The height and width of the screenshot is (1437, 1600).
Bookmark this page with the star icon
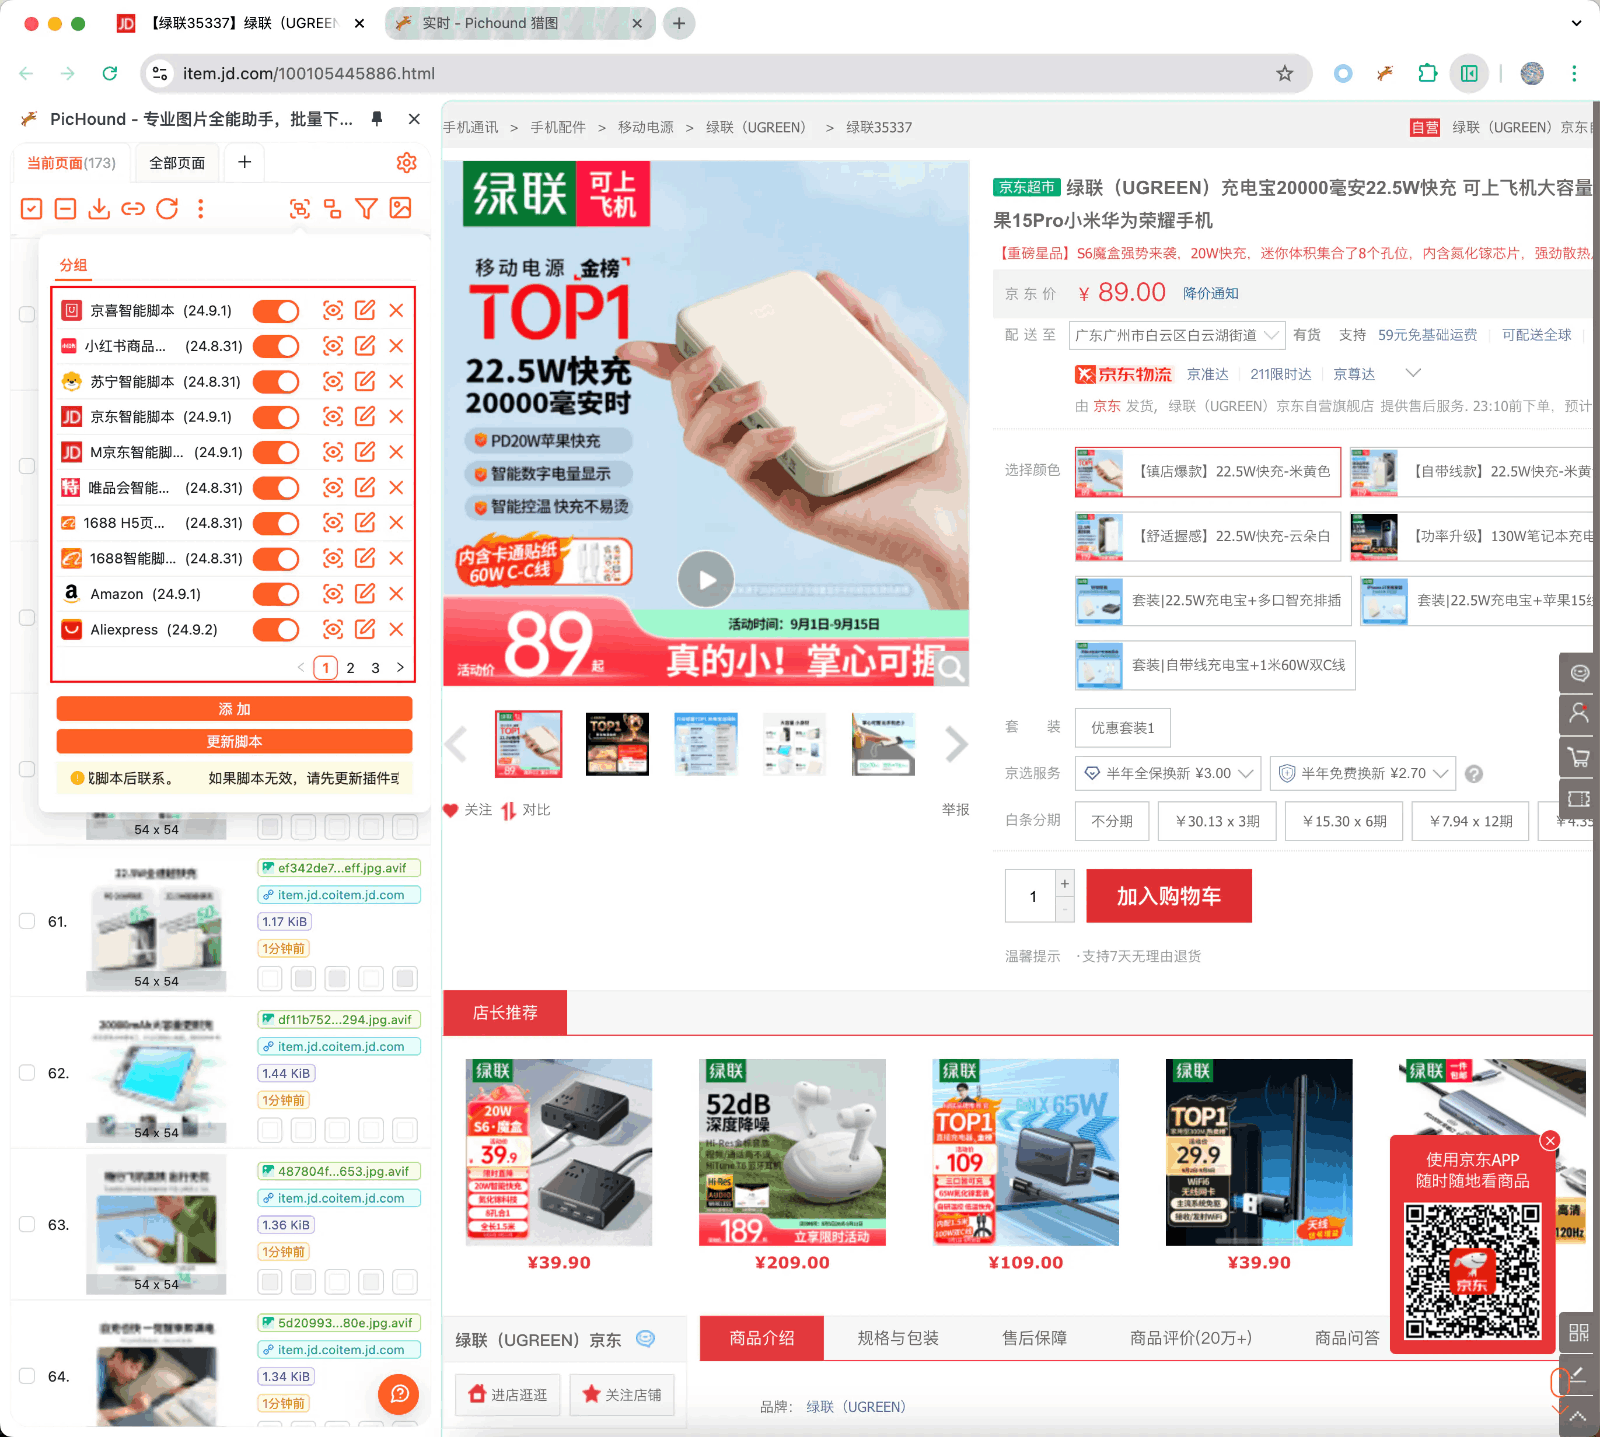[x=1285, y=73]
